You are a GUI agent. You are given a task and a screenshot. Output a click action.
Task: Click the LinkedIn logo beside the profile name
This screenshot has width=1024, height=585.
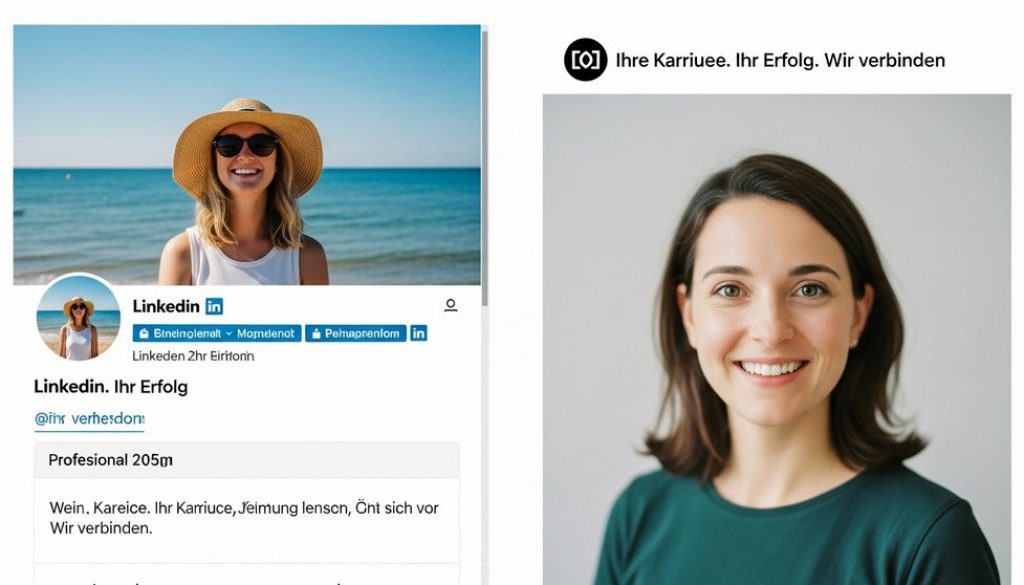point(214,306)
